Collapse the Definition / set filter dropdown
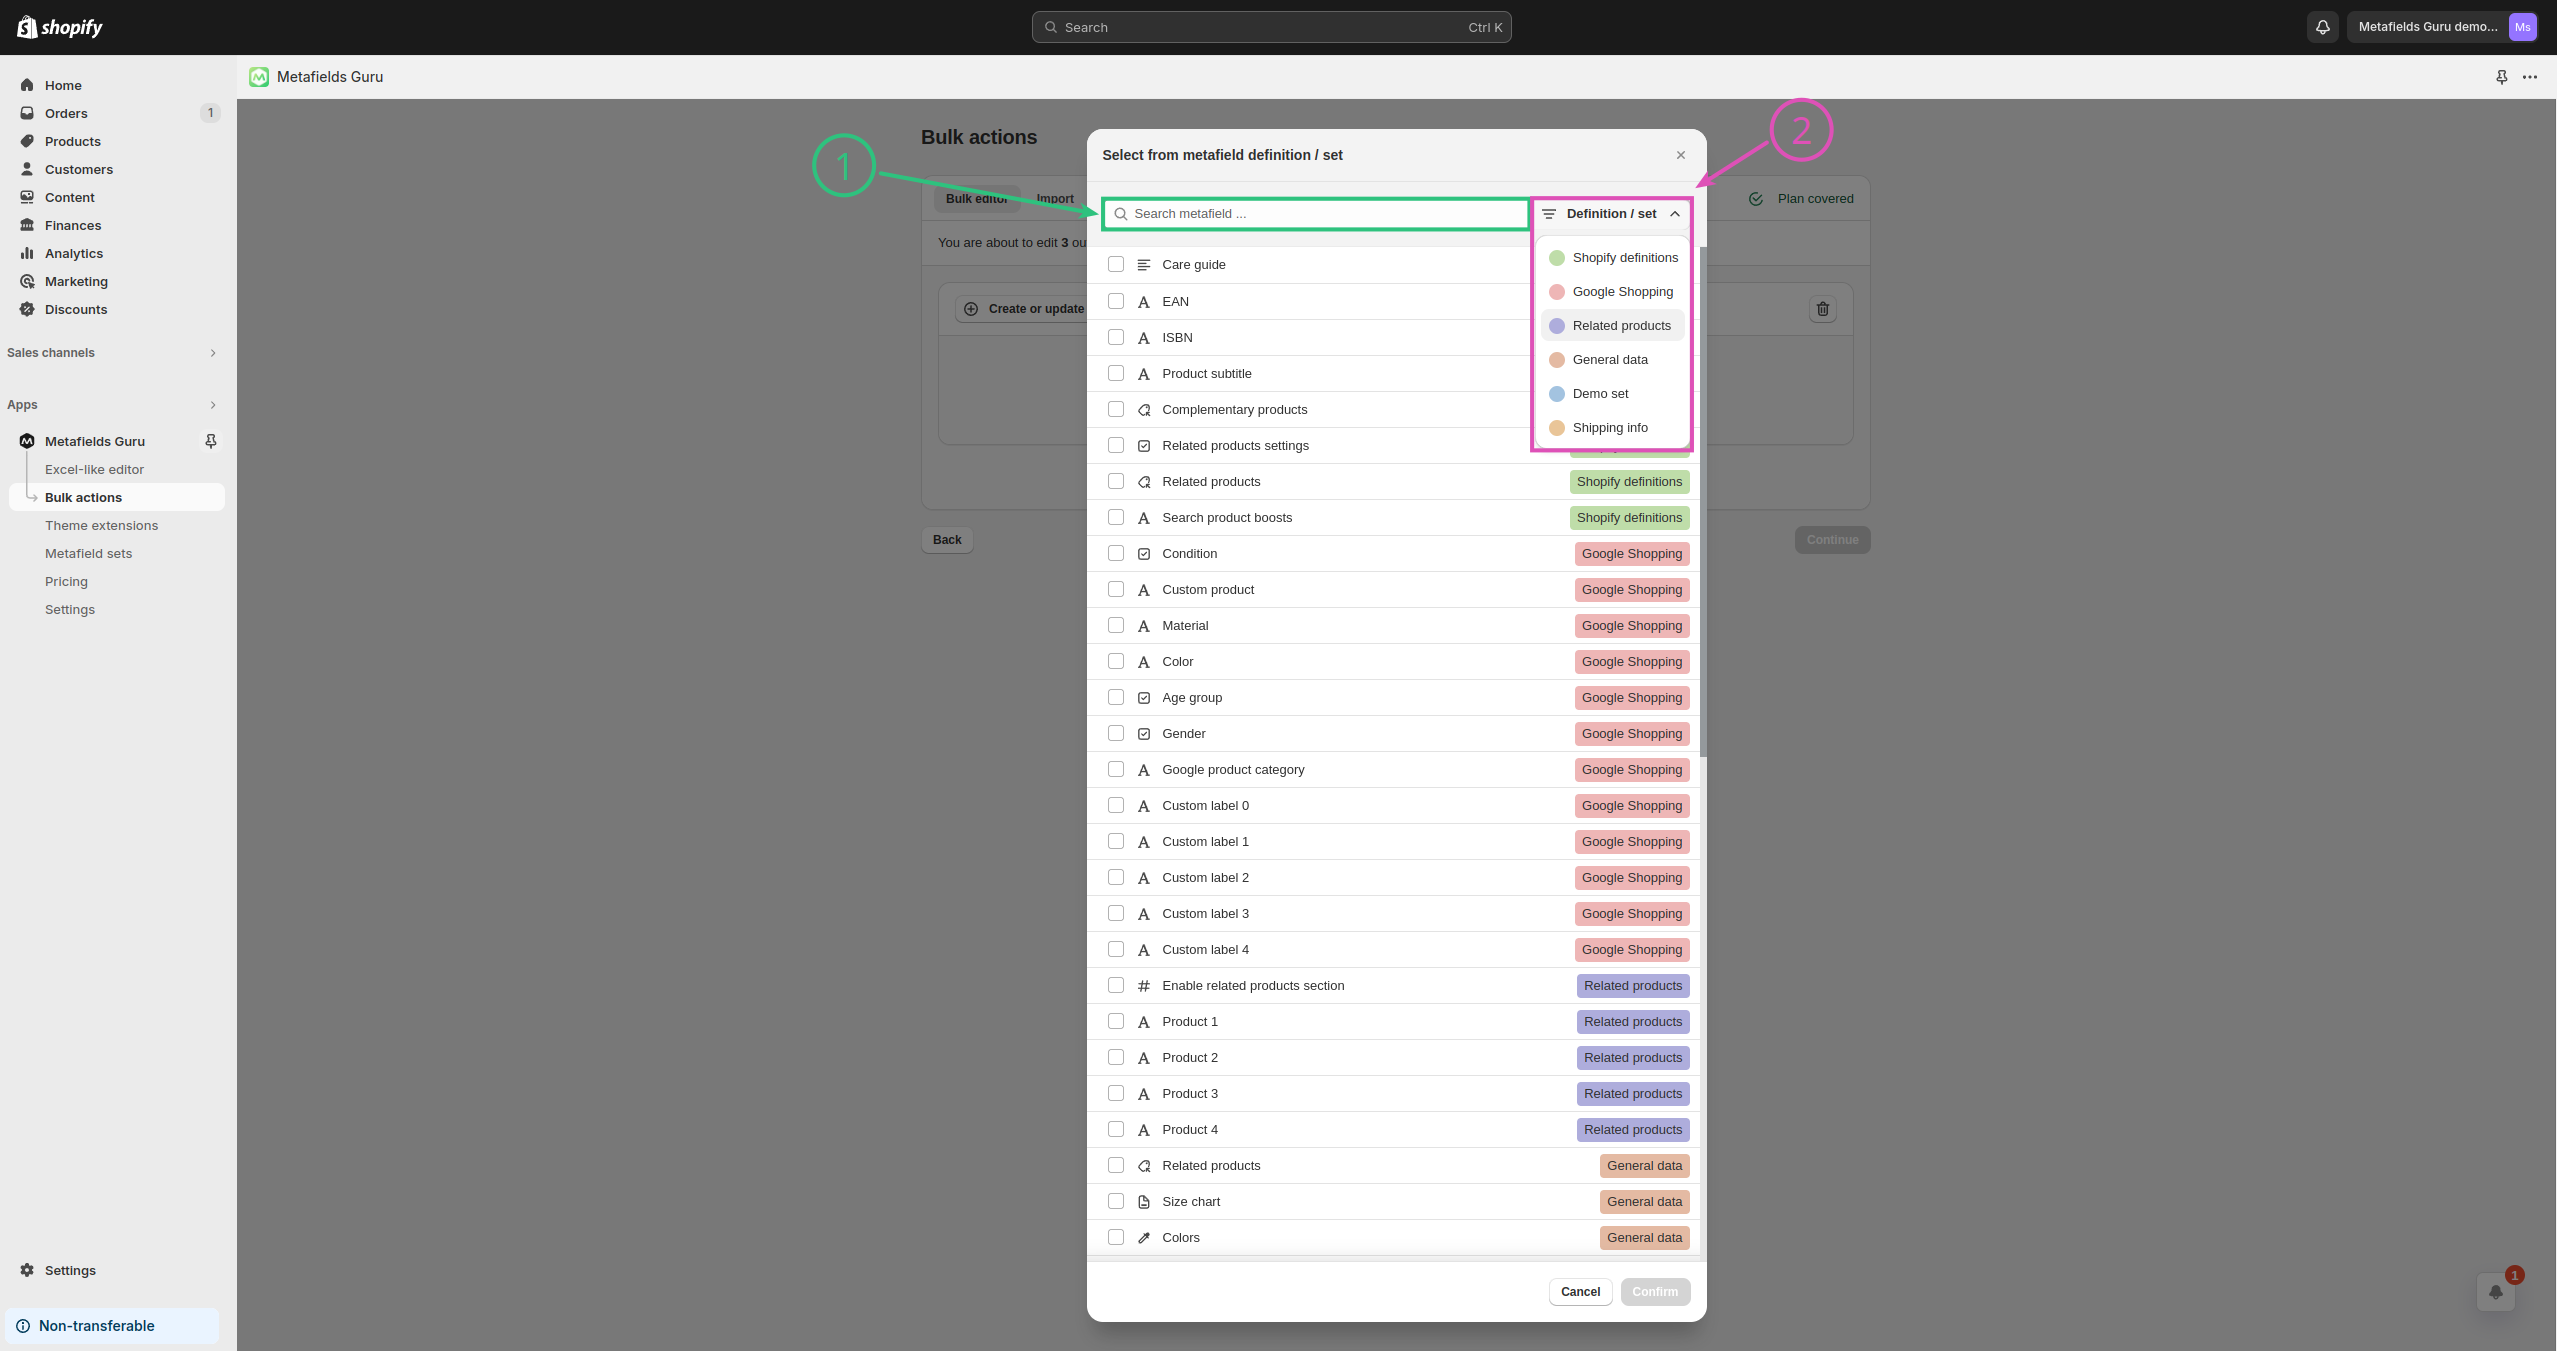Viewport: 2557px width, 1351px height. coord(1611,214)
